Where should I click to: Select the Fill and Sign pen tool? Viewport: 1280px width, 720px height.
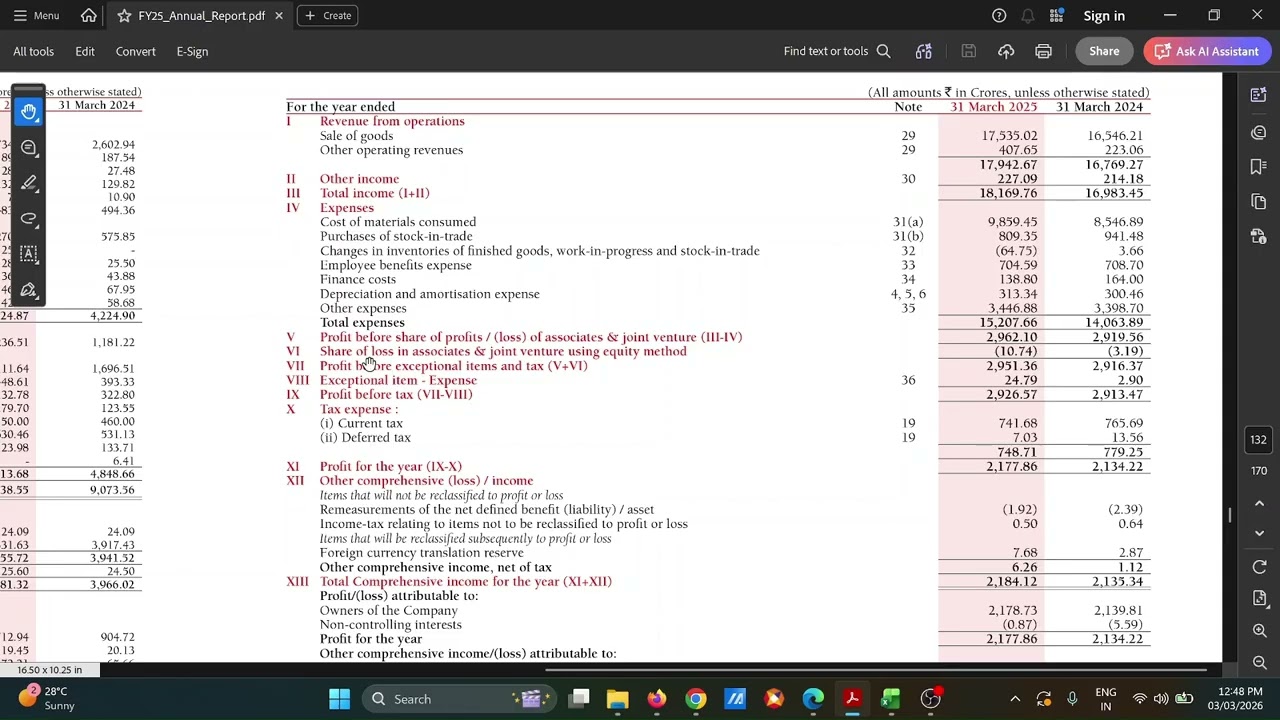pyautogui.click(x=29, y=290)
